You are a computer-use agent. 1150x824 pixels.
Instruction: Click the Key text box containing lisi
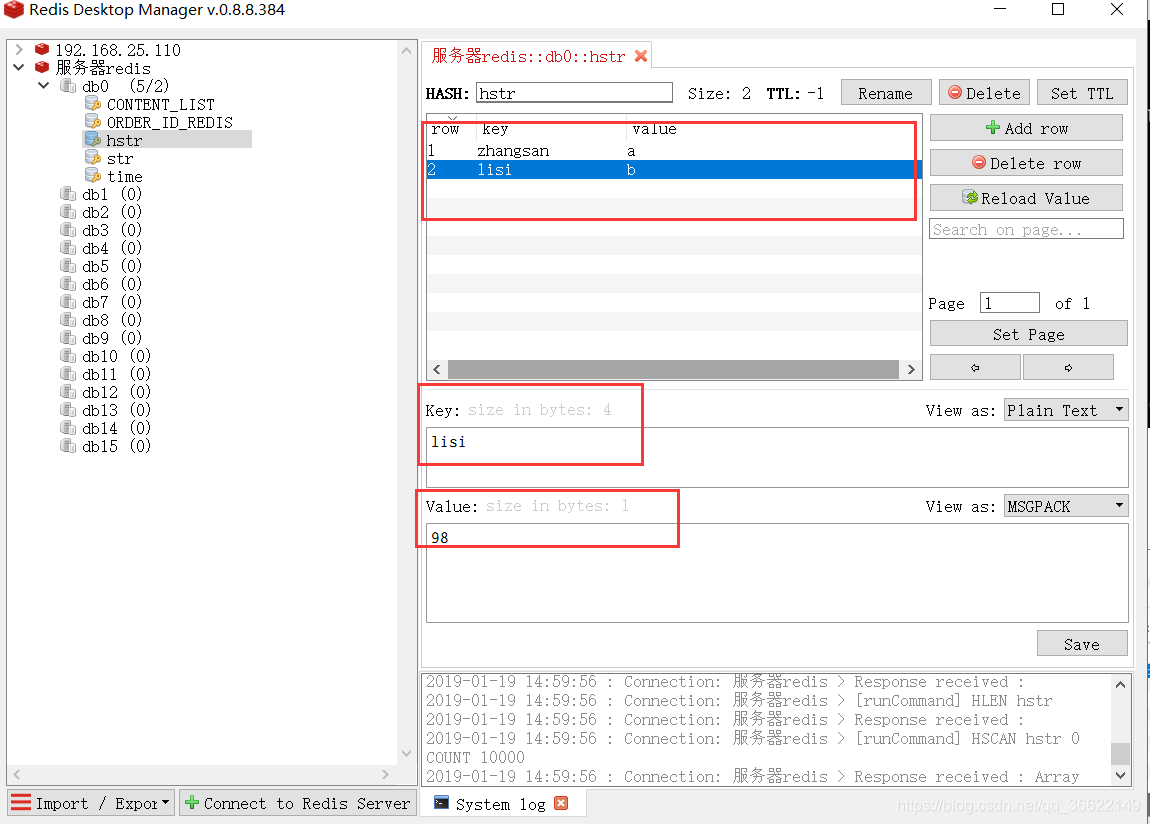[x=777, y=457]
